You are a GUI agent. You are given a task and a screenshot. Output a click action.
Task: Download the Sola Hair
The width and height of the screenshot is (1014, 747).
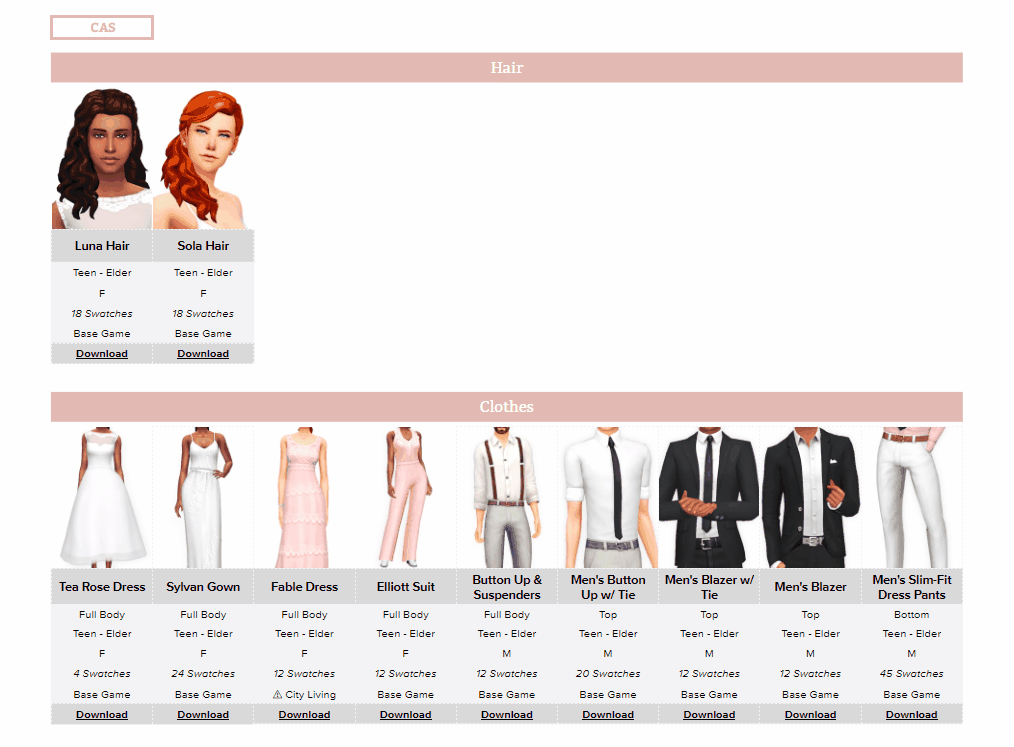click(203, 354)
